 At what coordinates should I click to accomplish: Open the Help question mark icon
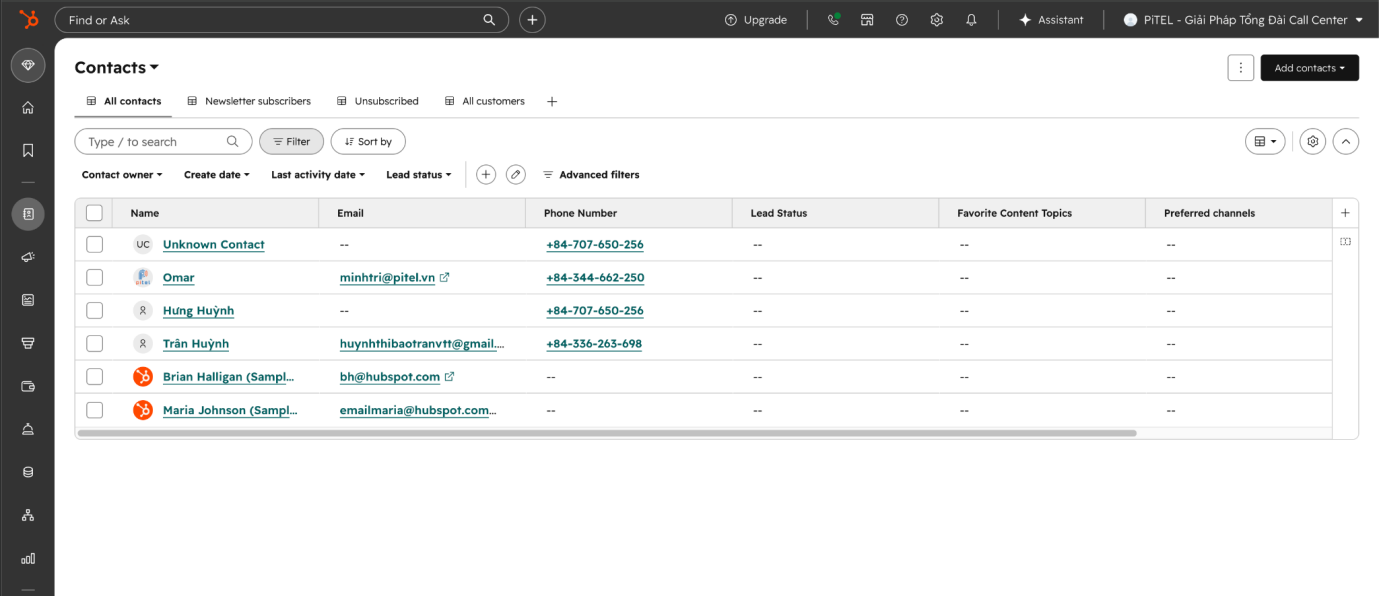coord(902,20)
